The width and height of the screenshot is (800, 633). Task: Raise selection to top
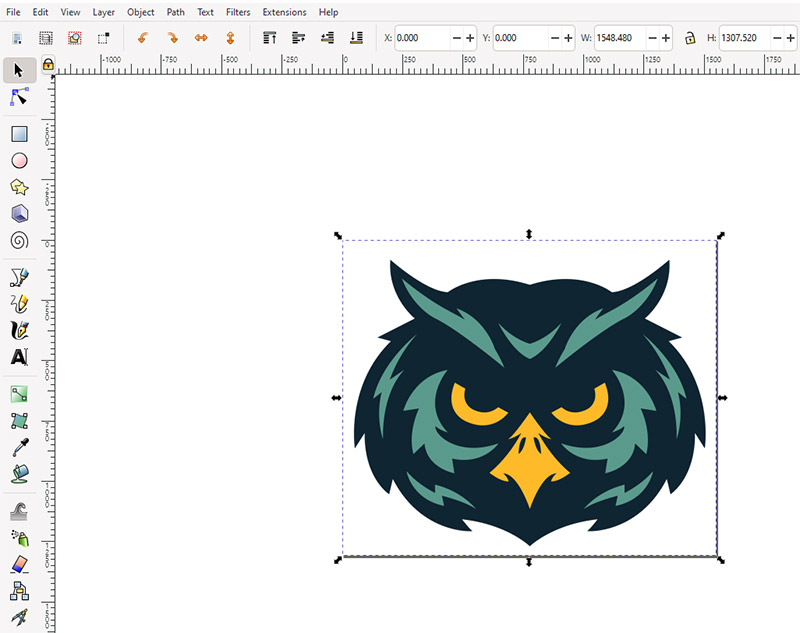pyautogui.click(x=269, y=38)
